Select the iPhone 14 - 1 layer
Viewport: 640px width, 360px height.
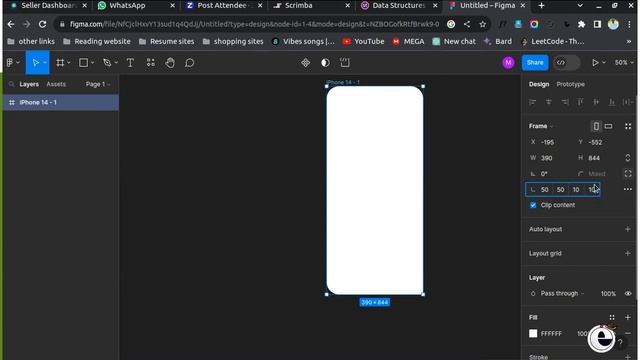click(x=61, y=102)
